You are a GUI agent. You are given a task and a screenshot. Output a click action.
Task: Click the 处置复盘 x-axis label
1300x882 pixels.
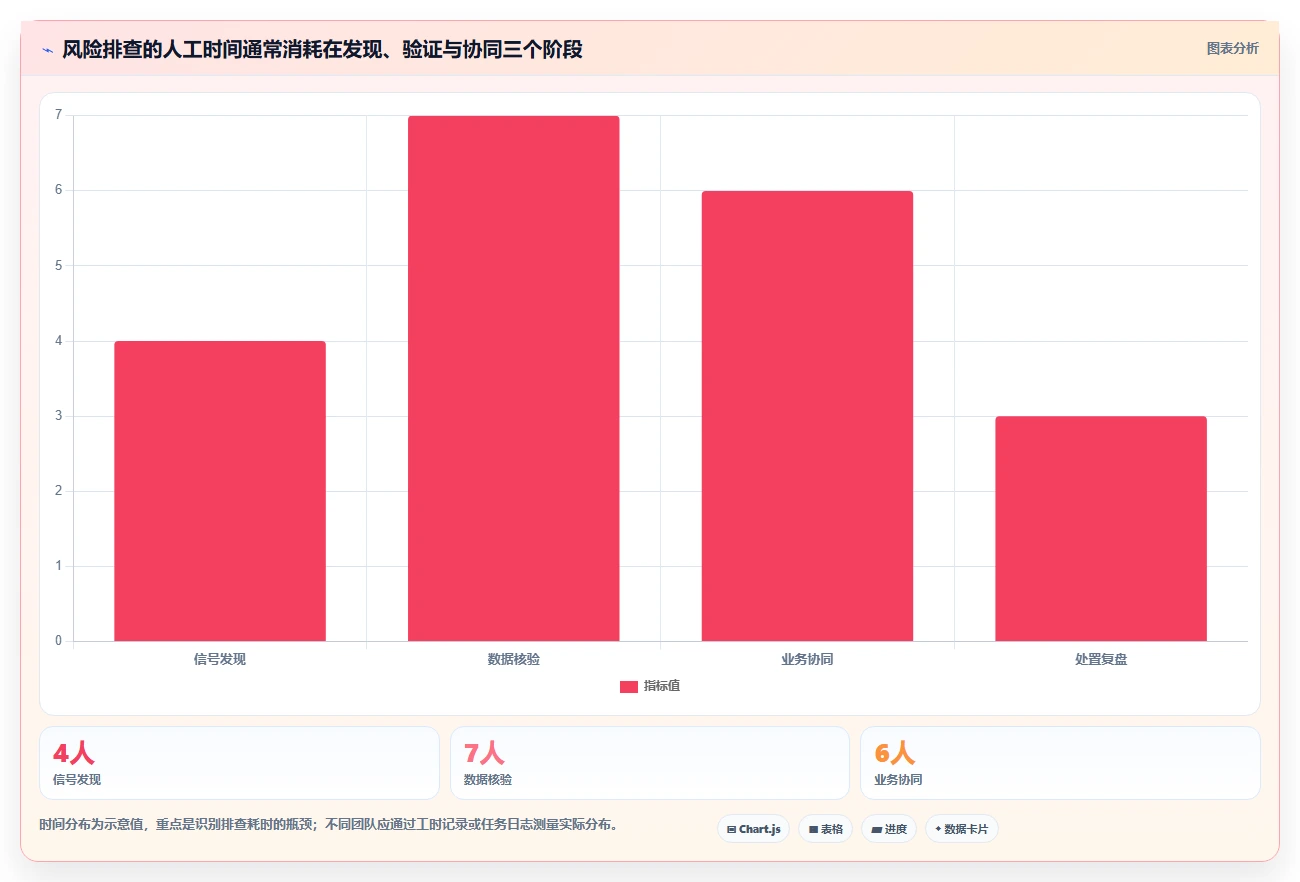pyautogui.click(x=1101, y=659)
